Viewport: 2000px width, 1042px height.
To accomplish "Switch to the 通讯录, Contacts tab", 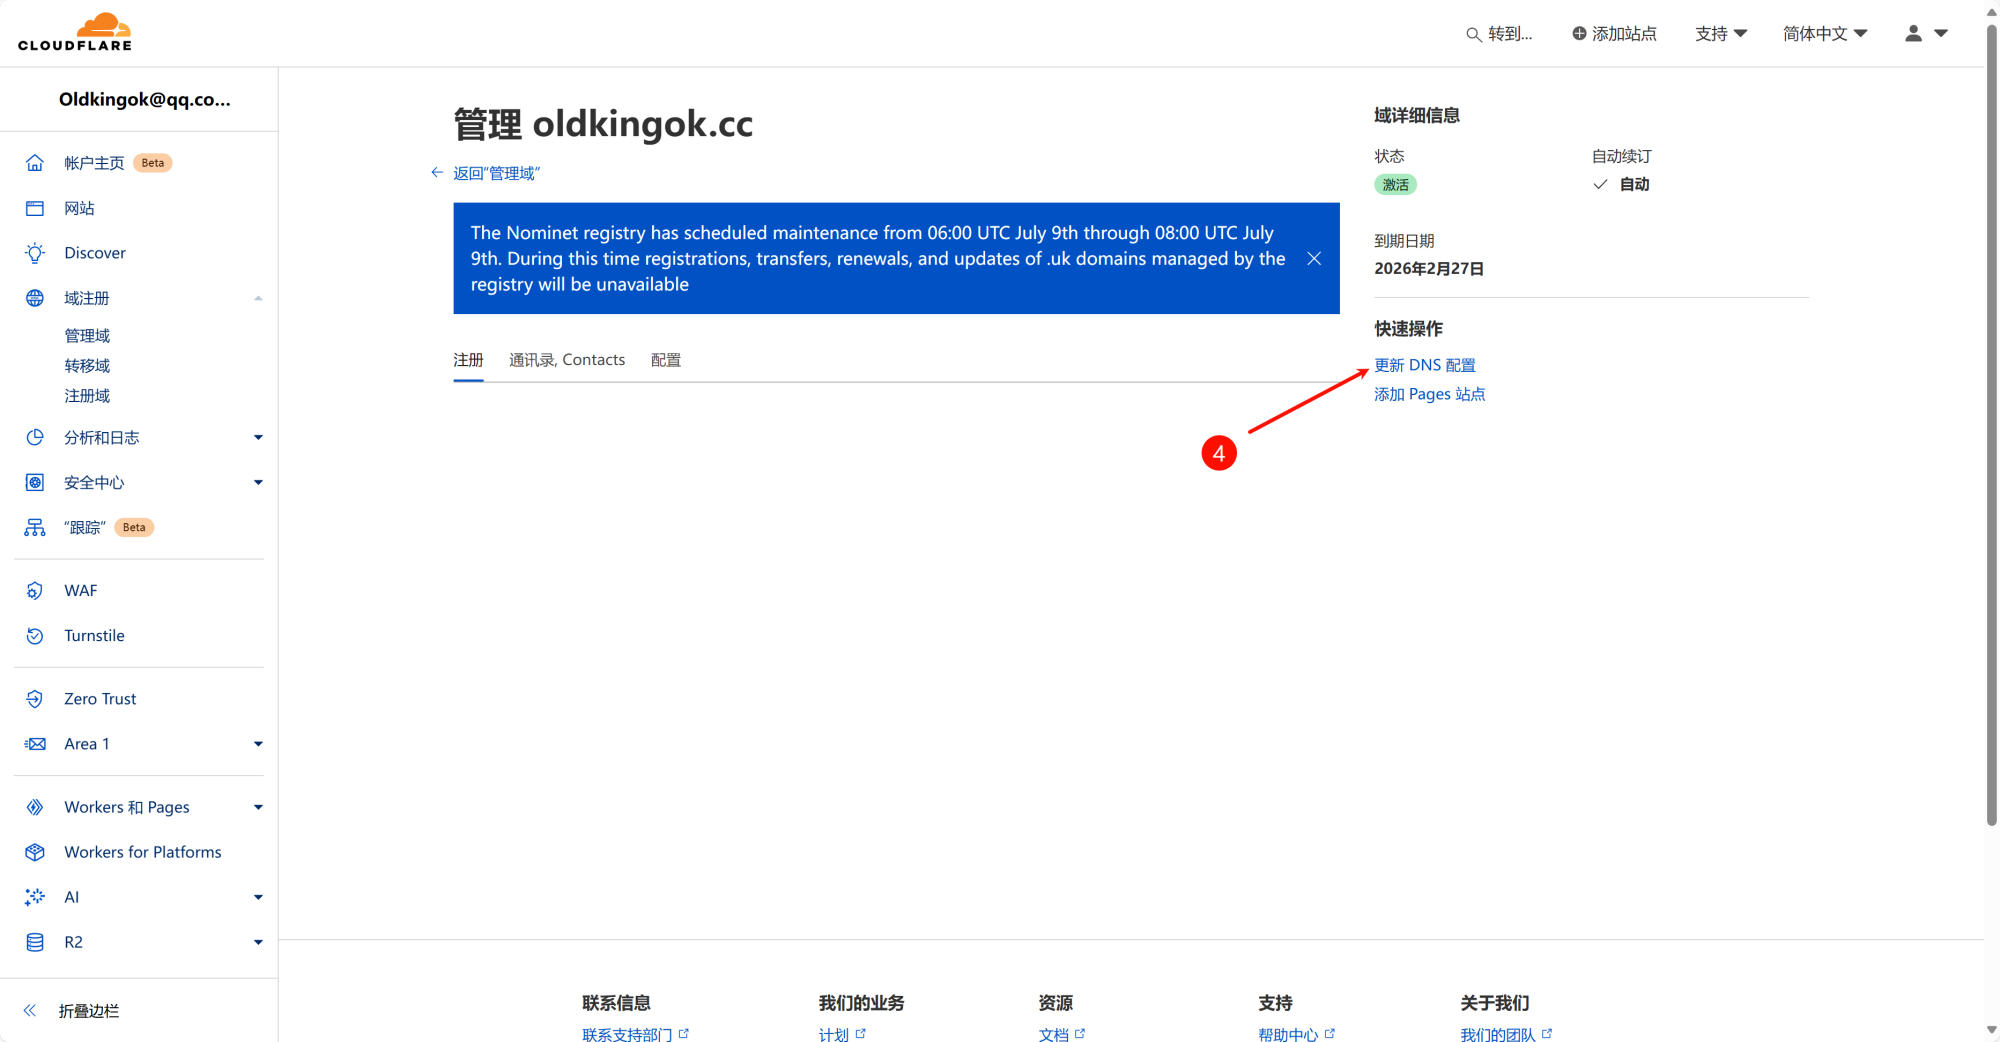I will click(x=567, y=360).
